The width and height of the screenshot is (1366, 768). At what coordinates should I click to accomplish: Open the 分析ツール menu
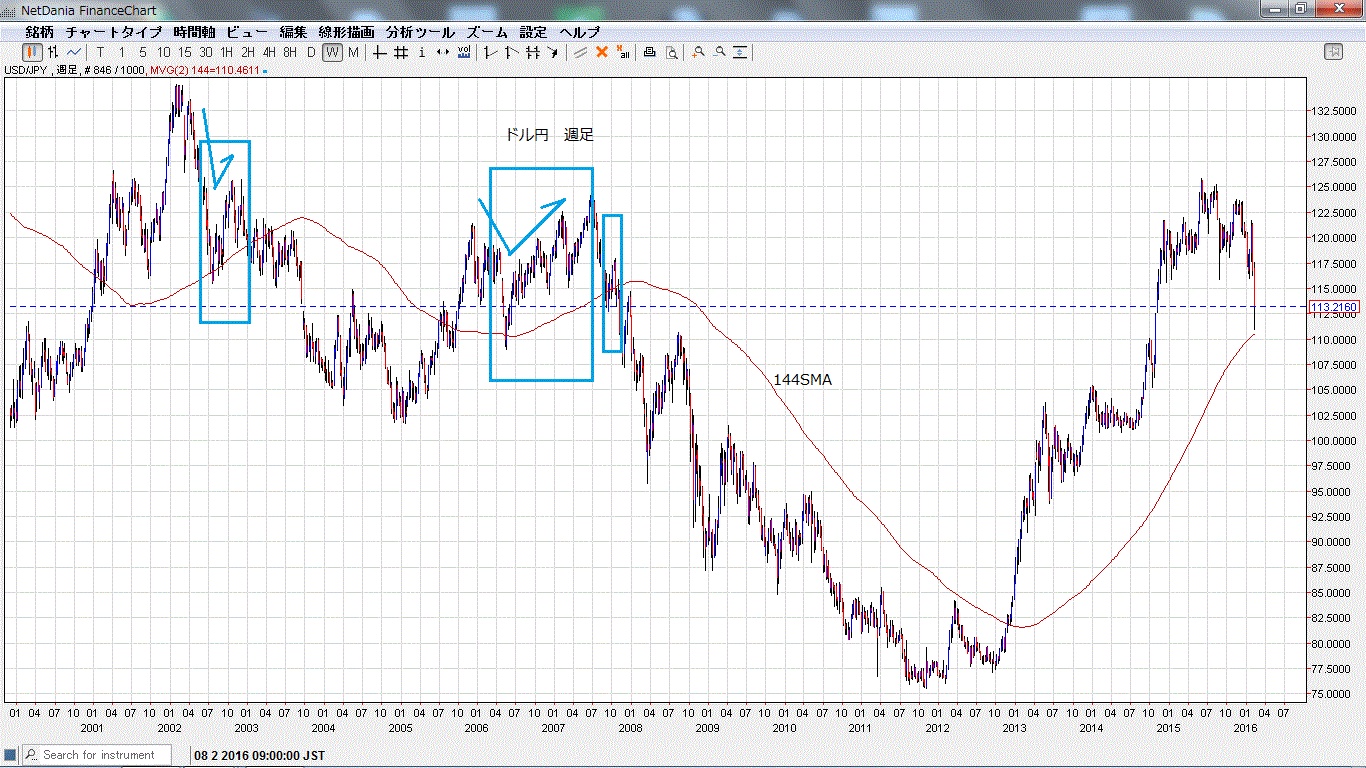coord(420,32)
